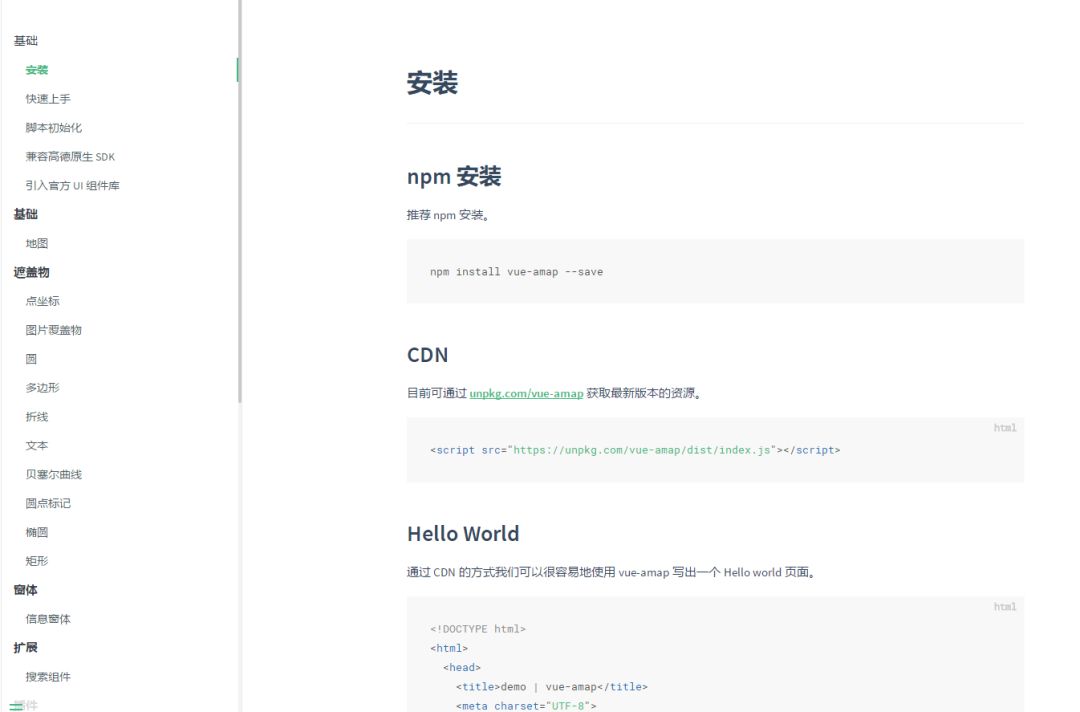Click the 遮盖物 section heading
This screenshot has height=712, width=1080.
pyautogui.click(x=31, y=273)
